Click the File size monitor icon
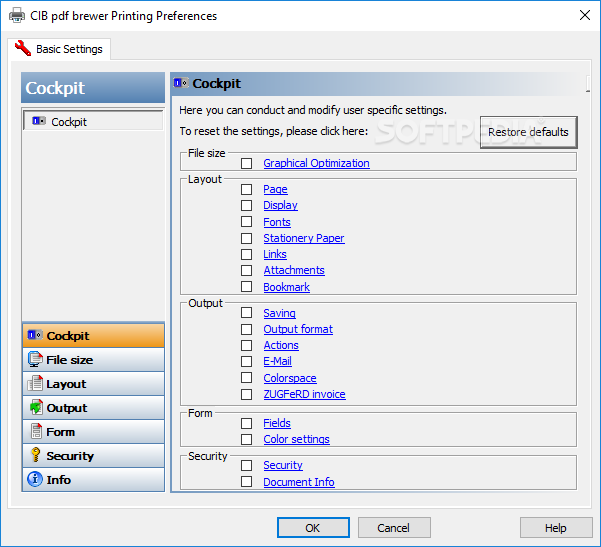This screenshot has height=547, width=601. click(x=35, y=360)
